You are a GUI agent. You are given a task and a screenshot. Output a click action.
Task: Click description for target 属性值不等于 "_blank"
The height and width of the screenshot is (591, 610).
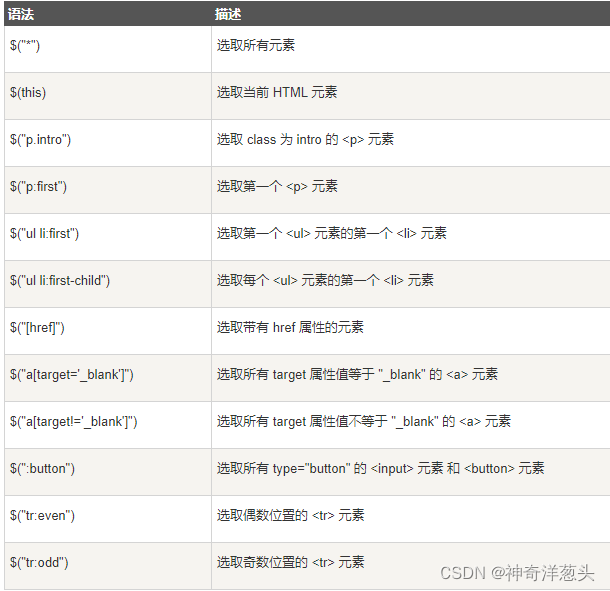click(x=364, y=422)
